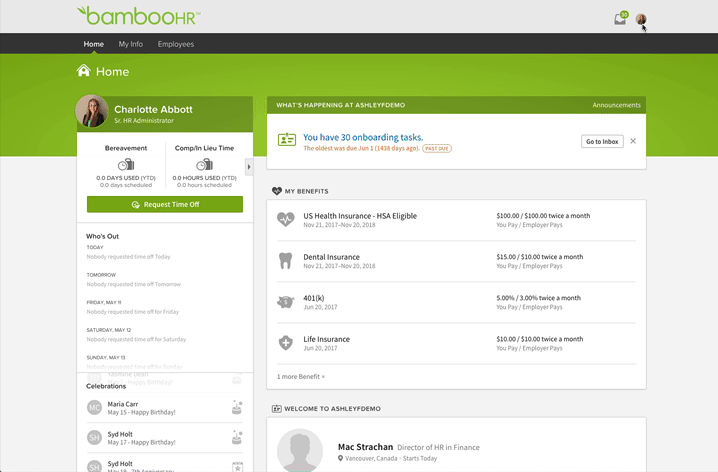The image size is (718, 472).
Task: Open the Life Insurance benefit entry
Action: (326, 339)
